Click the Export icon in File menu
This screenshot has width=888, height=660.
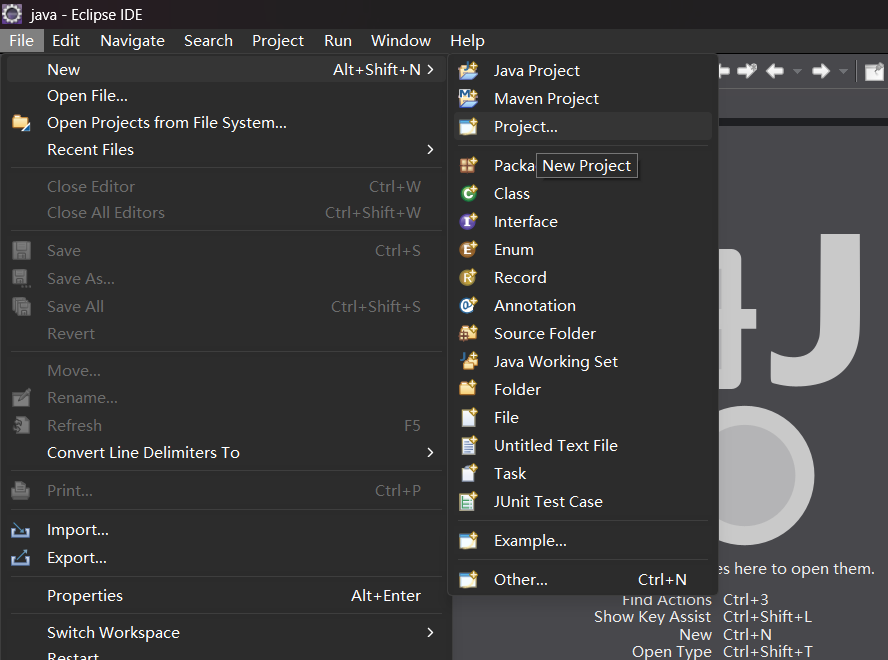20,557
